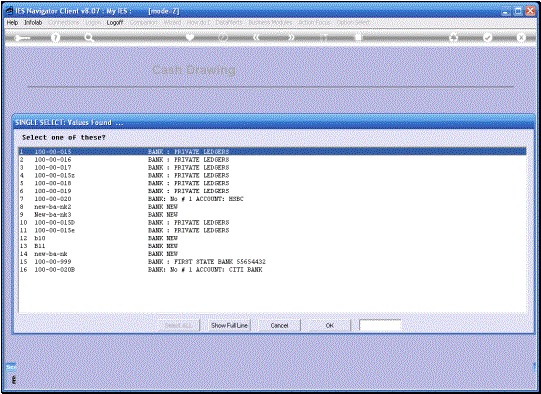Viewport: 541px width, 394px height.
Task: Click the checkmark circle toolbar icon
Action: tap(487, 37)
